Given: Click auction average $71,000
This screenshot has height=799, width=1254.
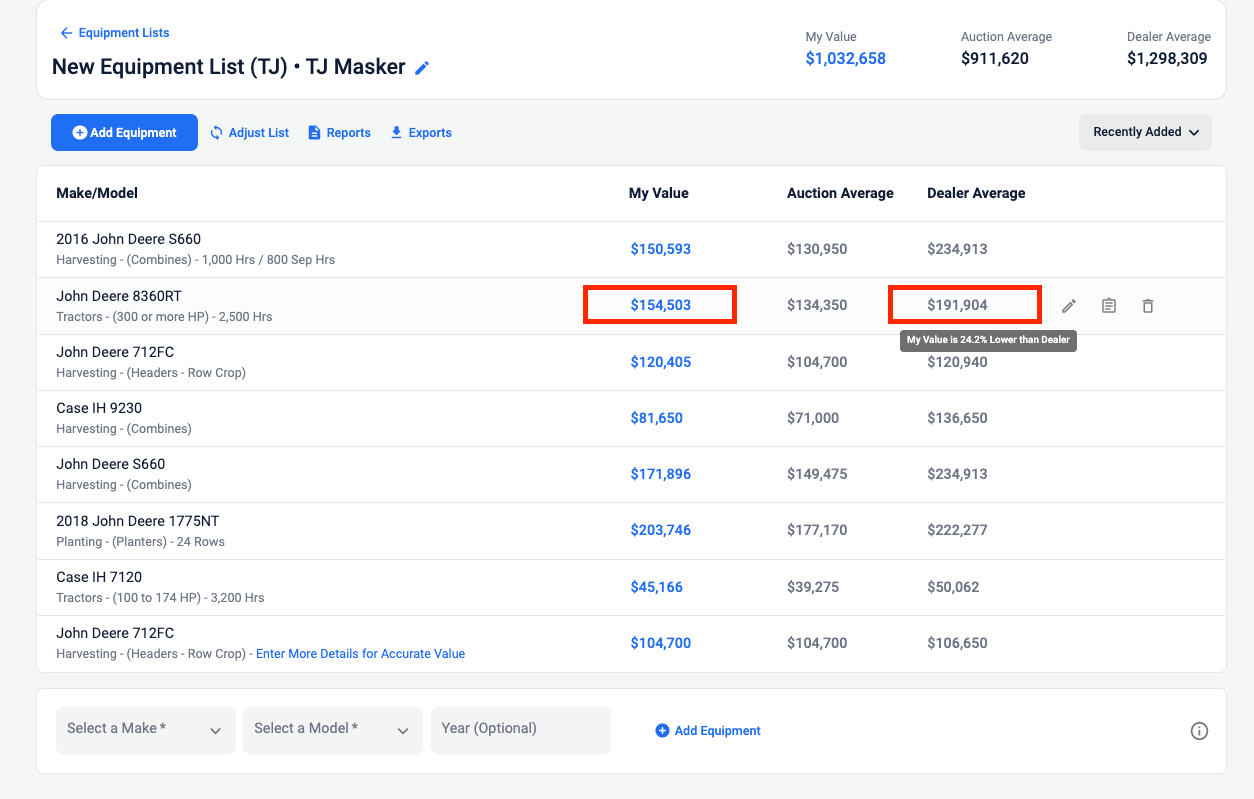Looking at the screenshot, I should (x=813, y=418).
